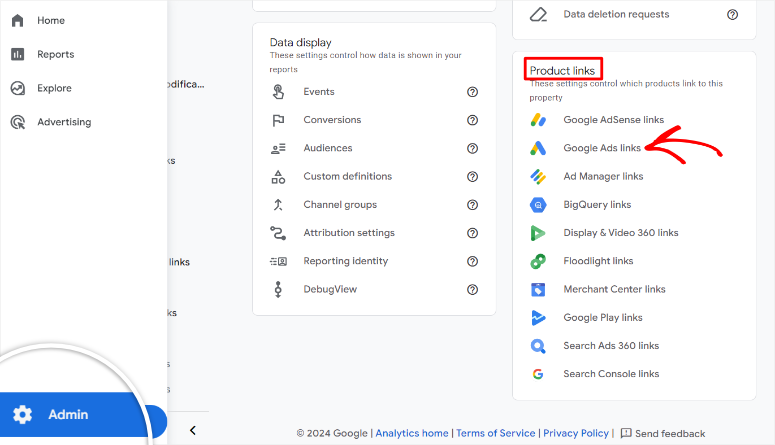Follow the Analytics home footer link
The height and width of the screenshot is (445, 775).
point(412,433)
